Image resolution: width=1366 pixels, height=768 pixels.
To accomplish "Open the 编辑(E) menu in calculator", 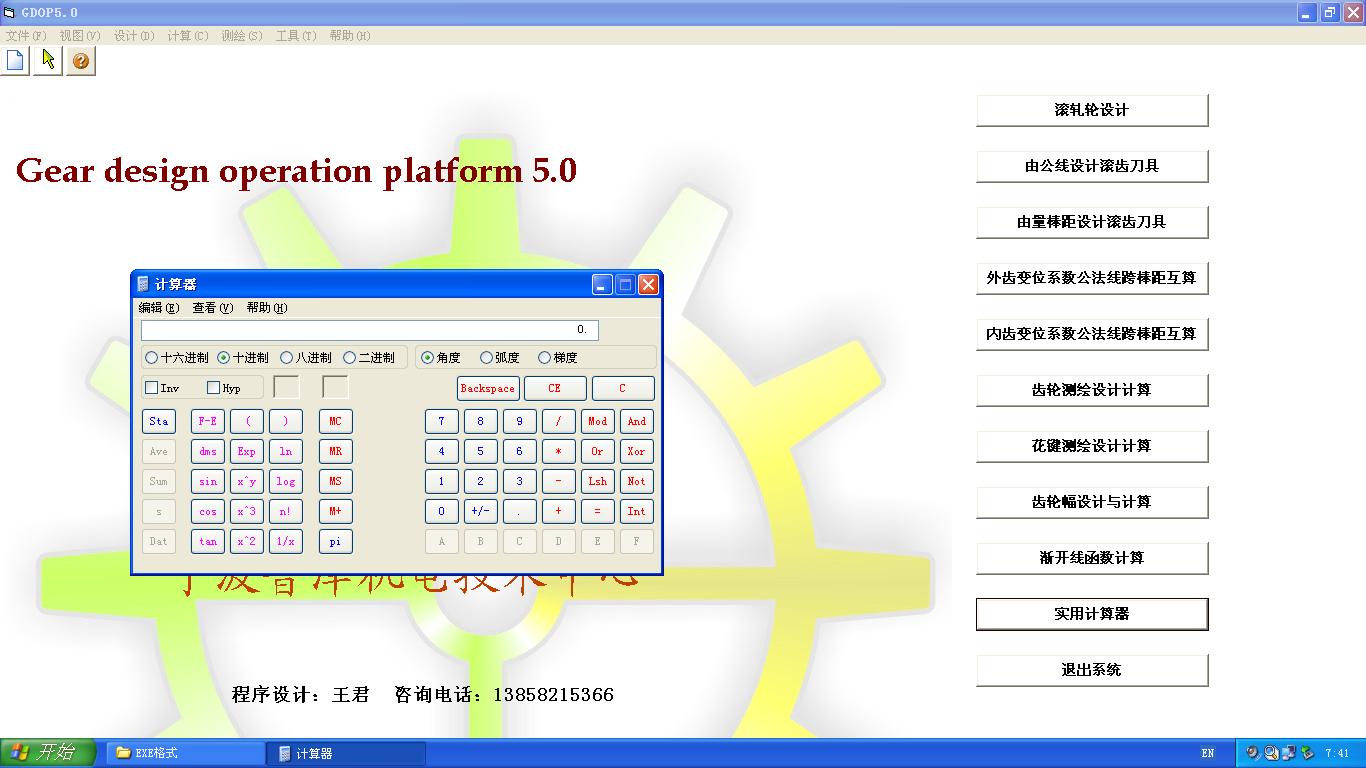I will [159, 308].
